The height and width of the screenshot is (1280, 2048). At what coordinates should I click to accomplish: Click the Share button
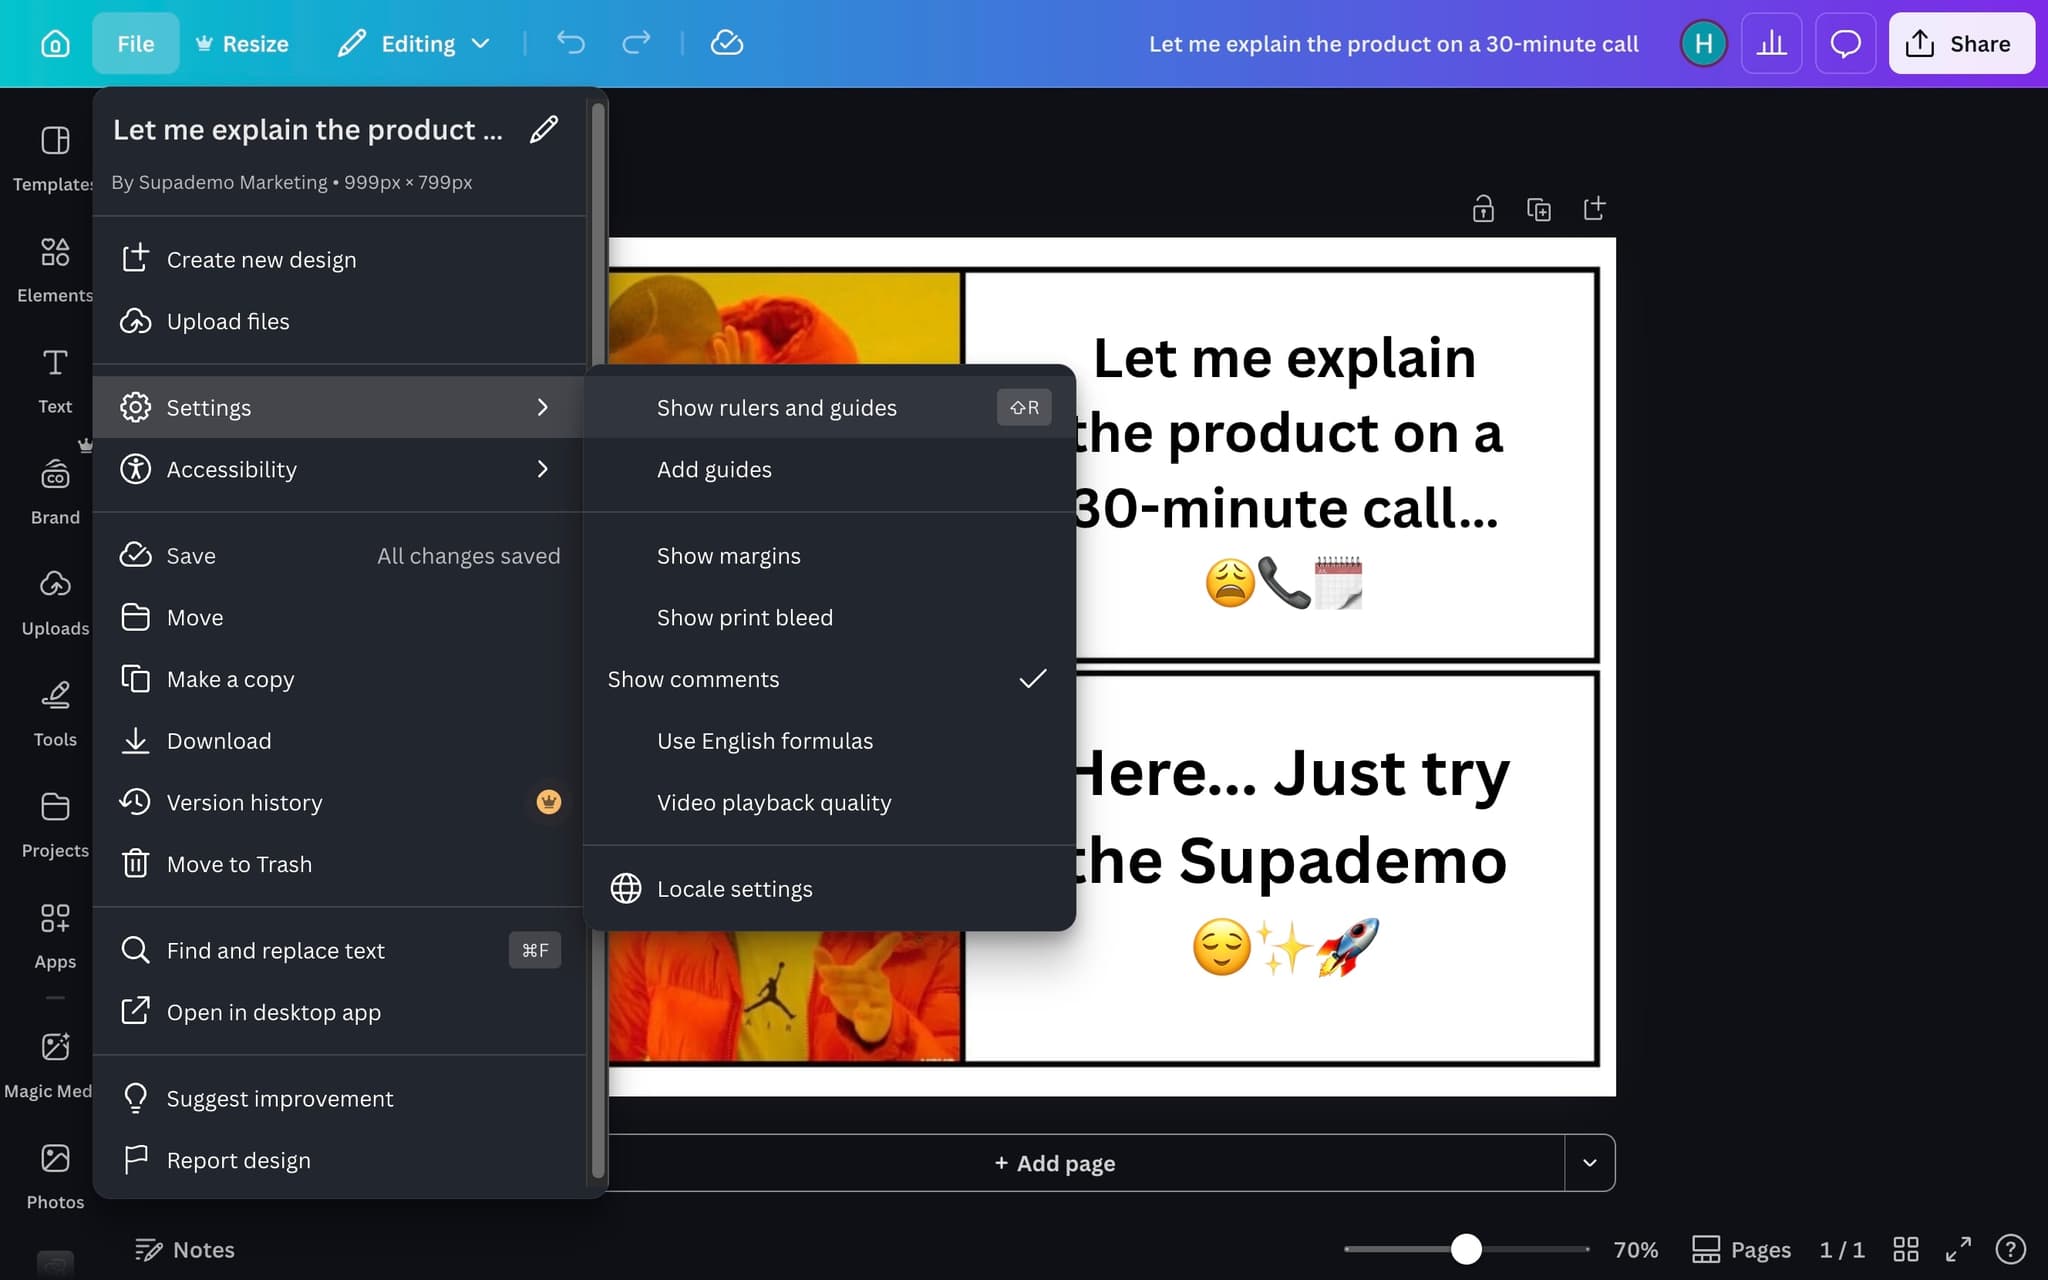(x=1959, y=43)
